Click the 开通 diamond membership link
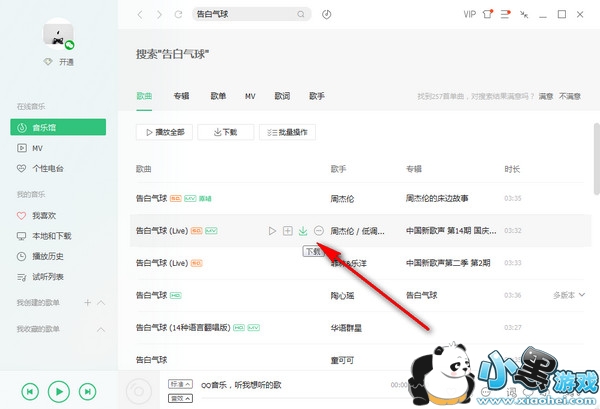This screenshot has width=600, height=409. pos(59,62)
